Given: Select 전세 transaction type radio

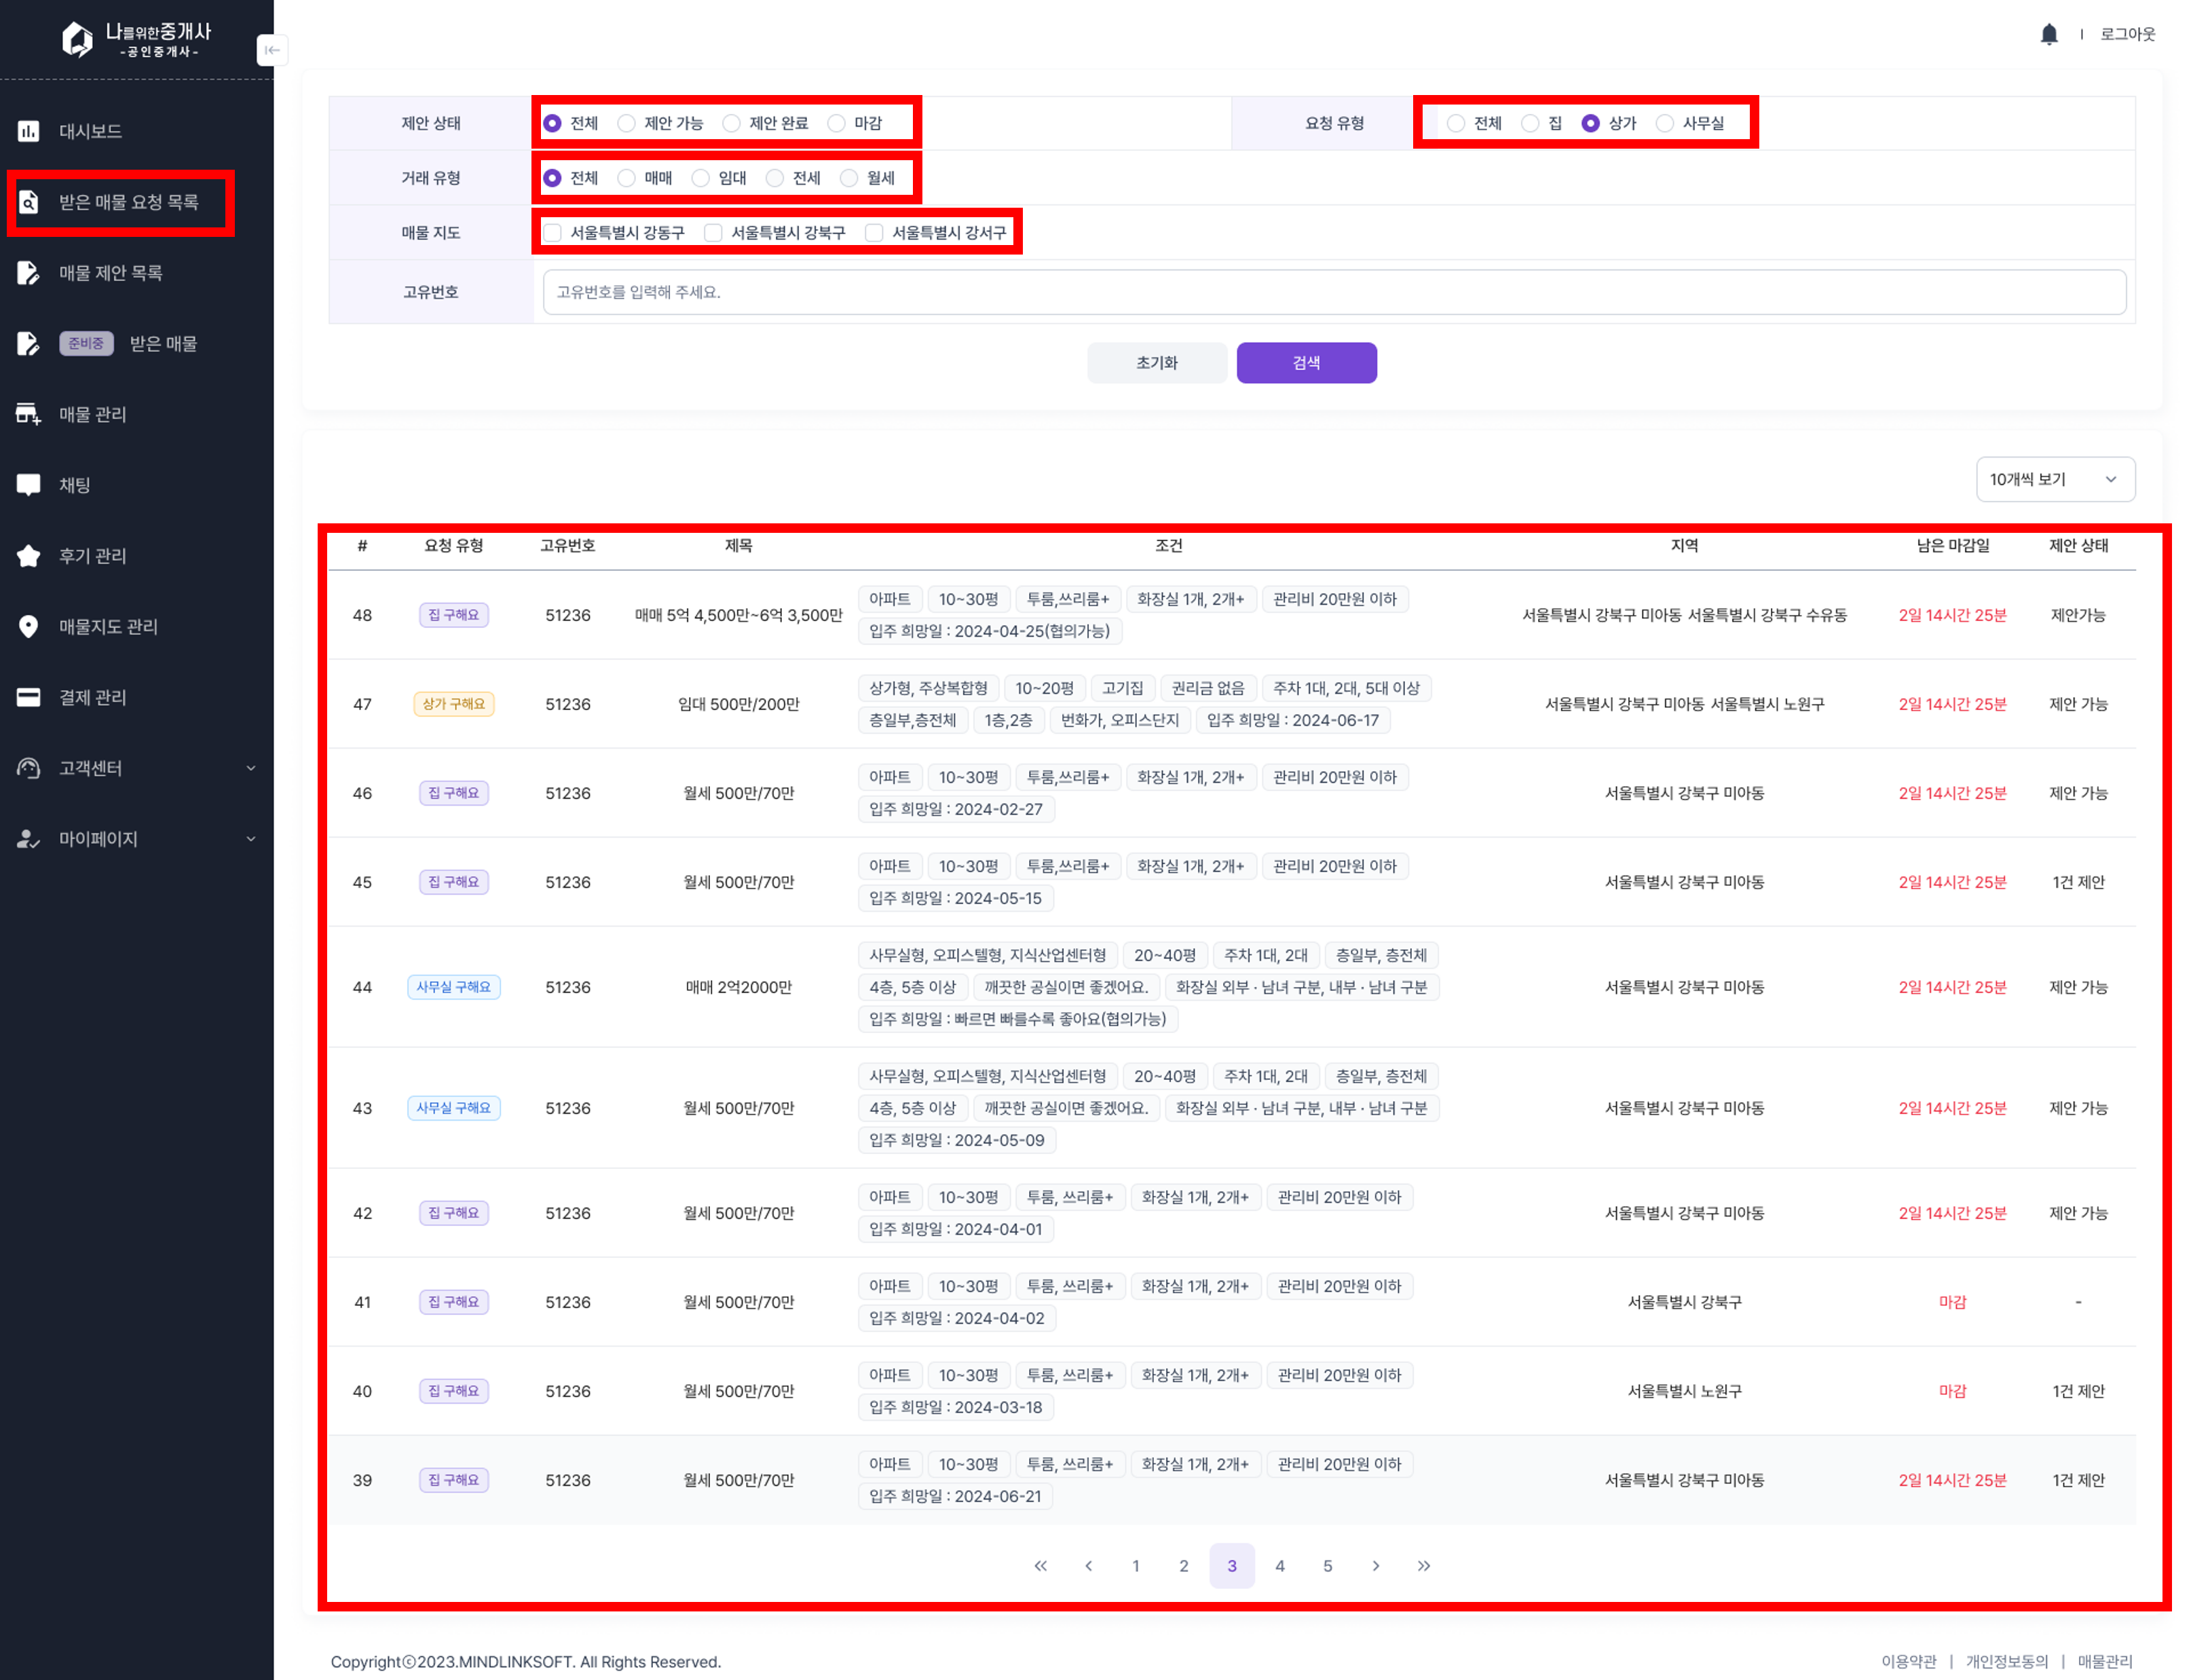Looking at the screenshot, I should [775, 178].
